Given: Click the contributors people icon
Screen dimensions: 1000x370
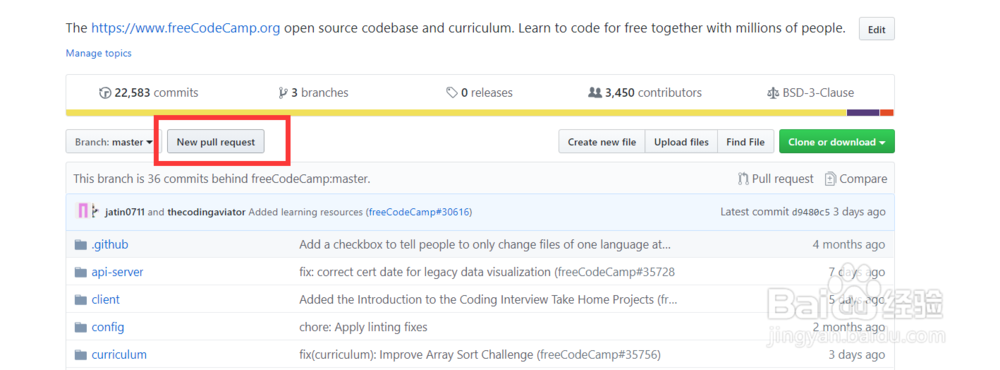Looking at the screenshot, I should coord(594,93).
